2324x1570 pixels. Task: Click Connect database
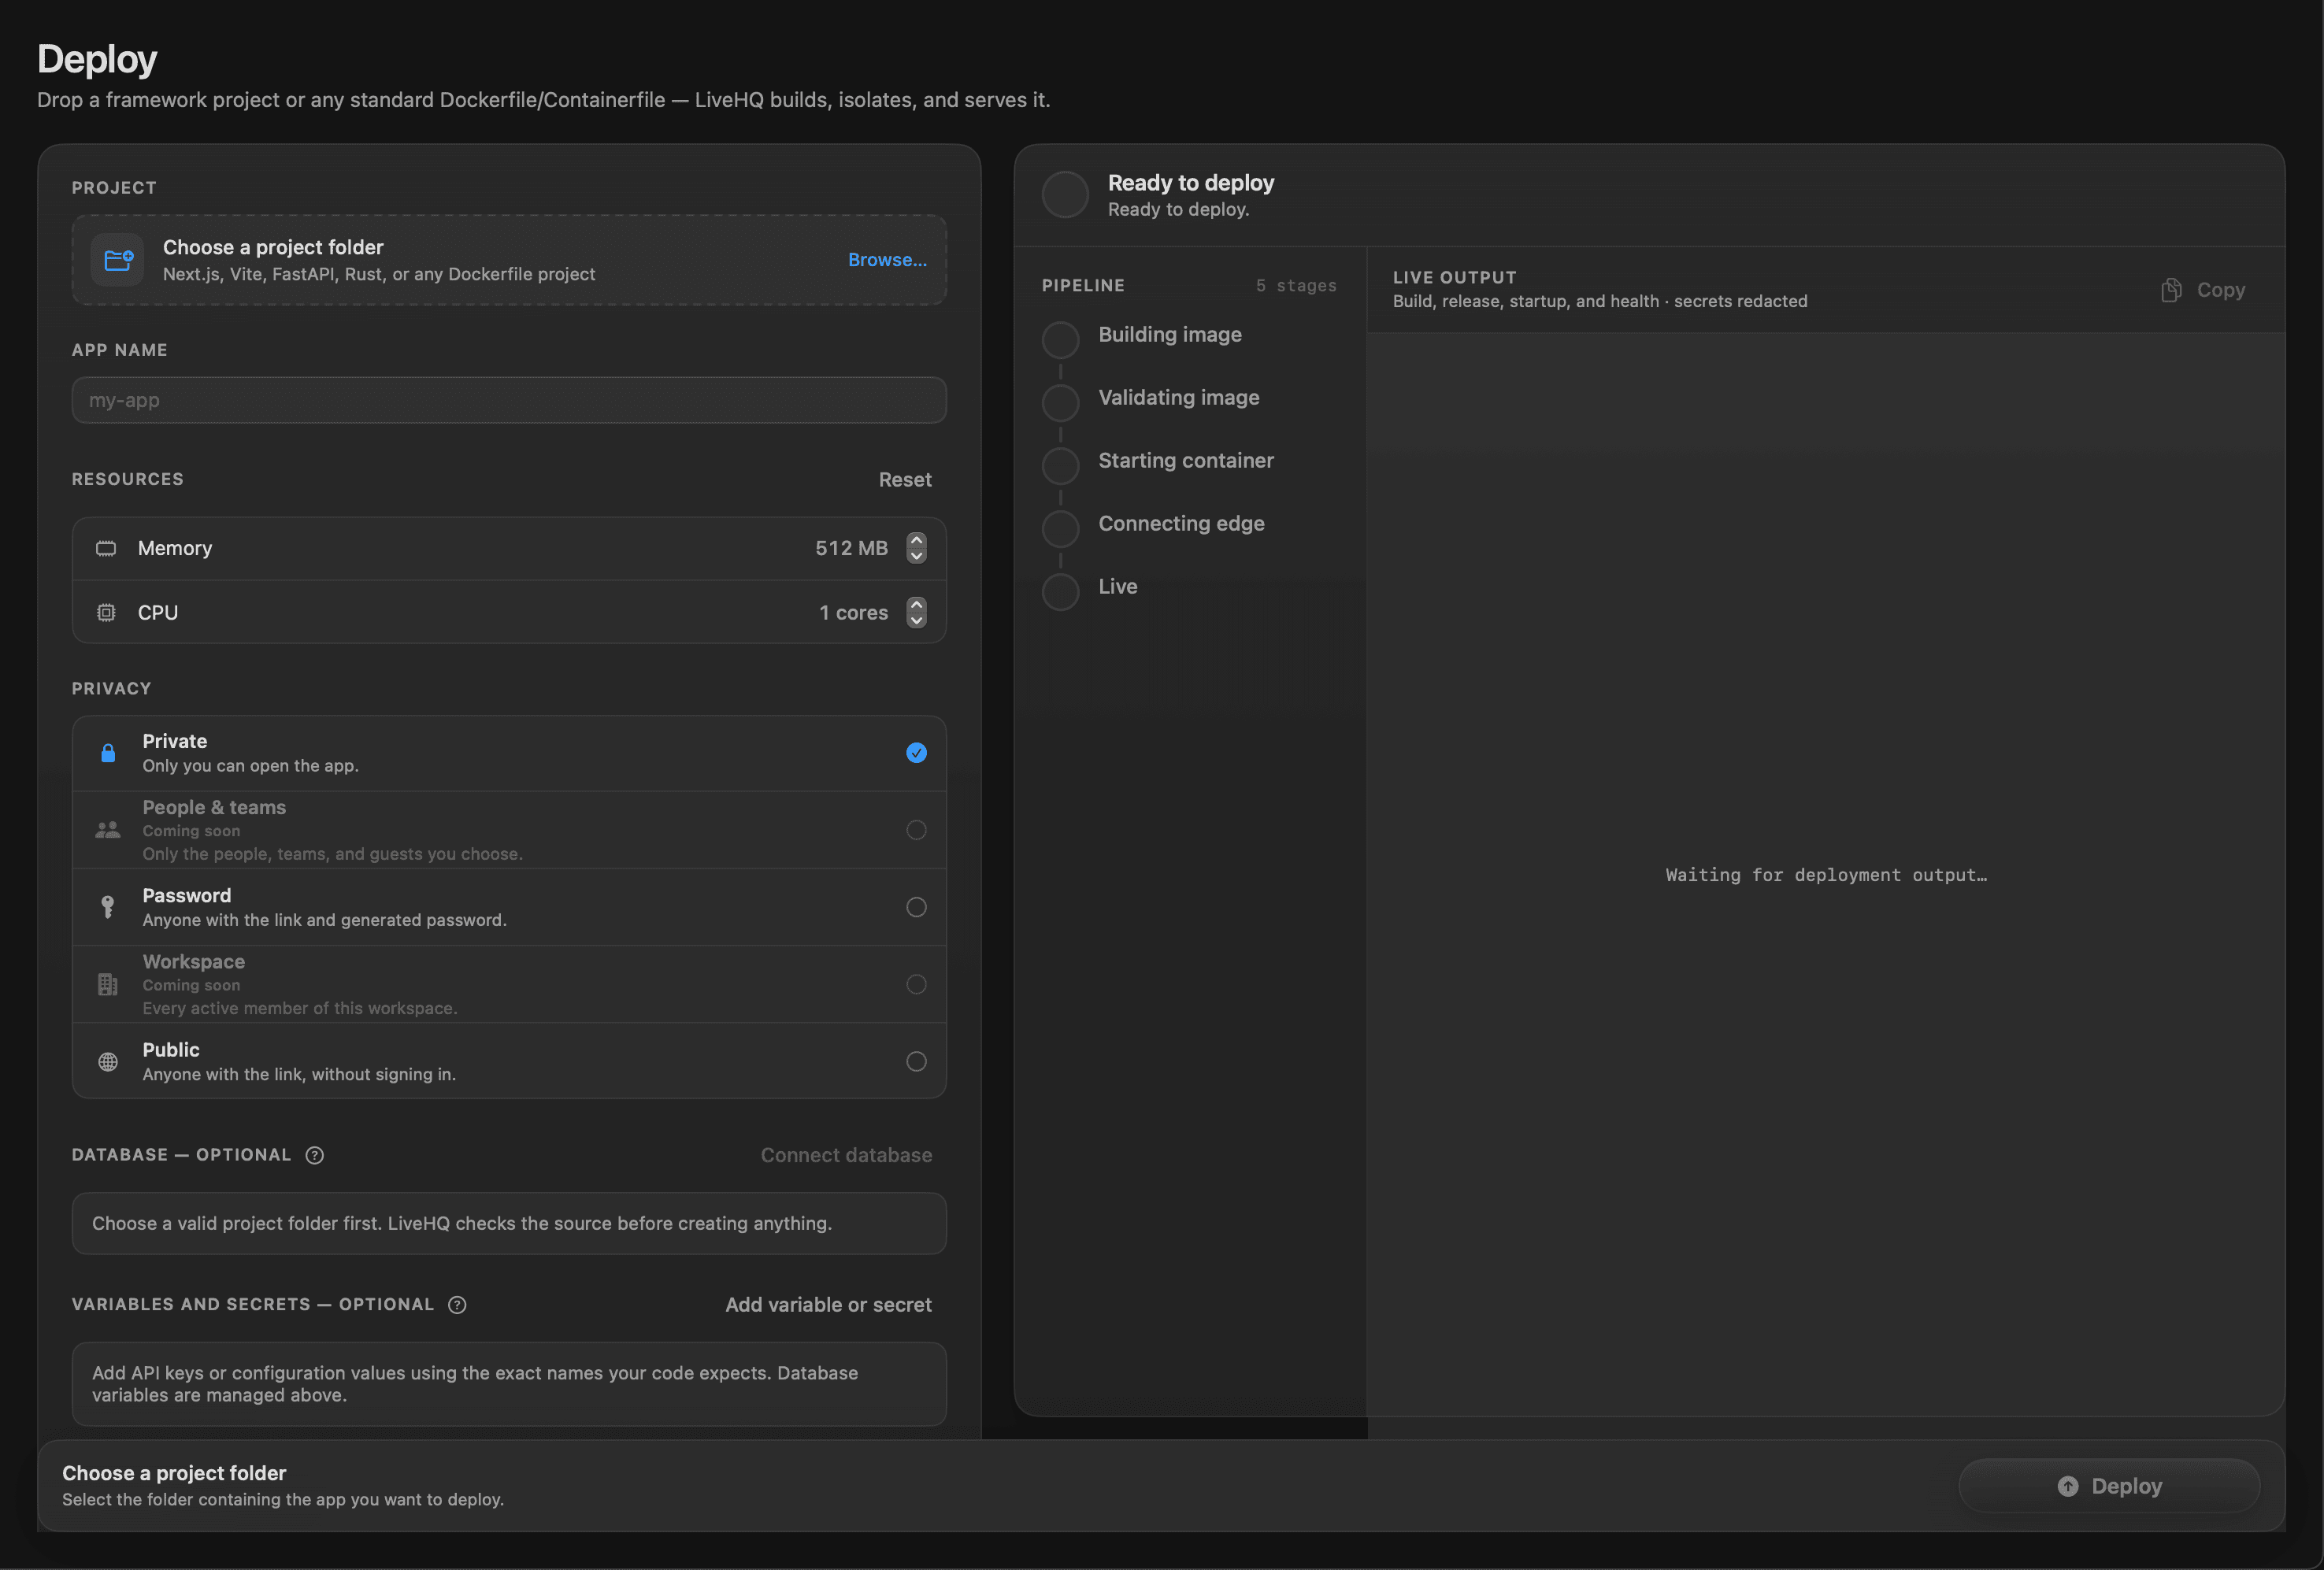pyautogui.click(x=846, y=1155)
